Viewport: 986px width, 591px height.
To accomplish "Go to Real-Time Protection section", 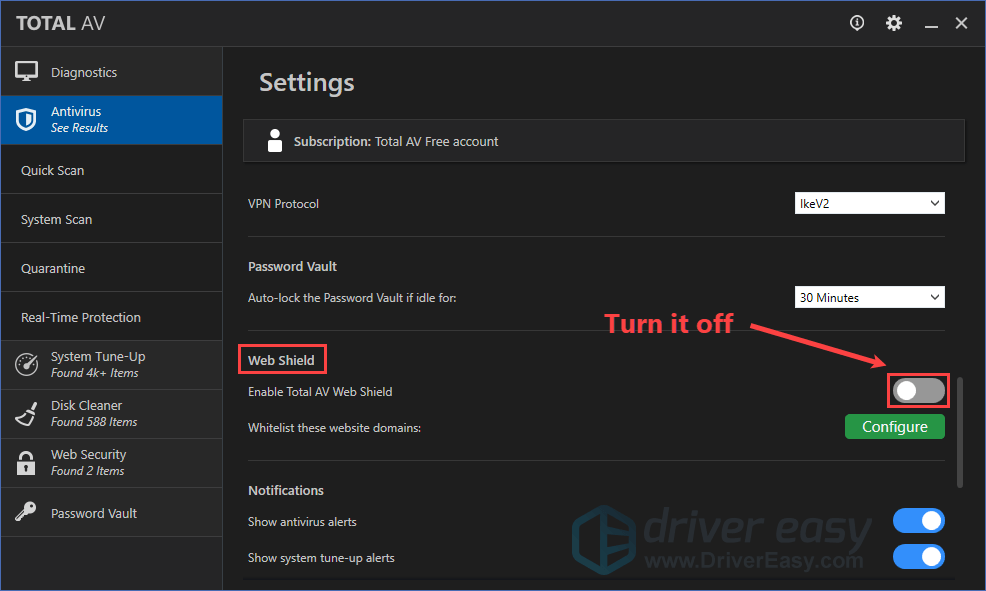I will 81,317.
